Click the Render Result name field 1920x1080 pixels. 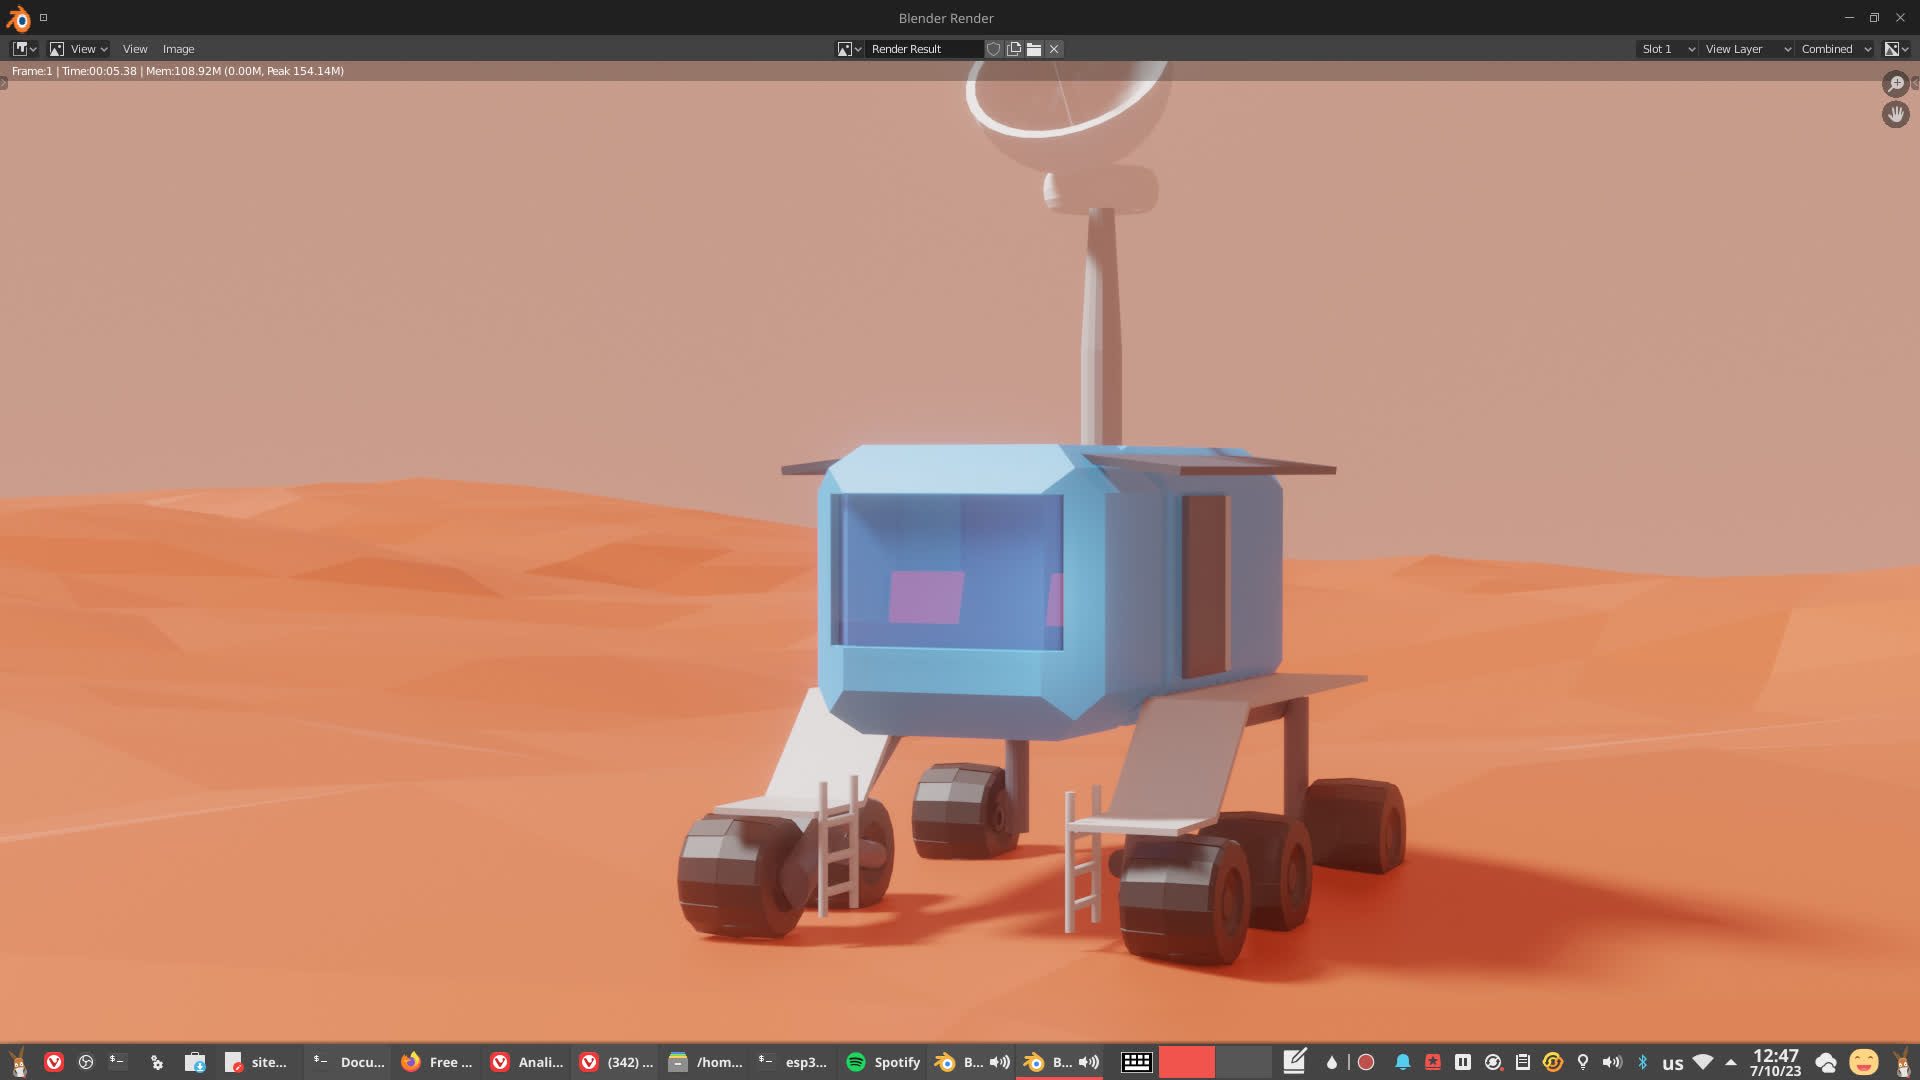[924, 49]
